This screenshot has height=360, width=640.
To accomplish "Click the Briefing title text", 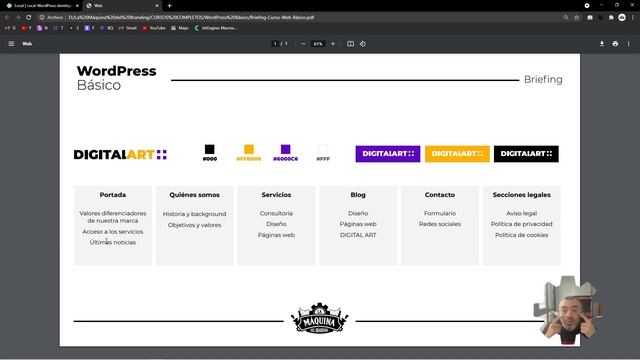I will tap(543, 80).
